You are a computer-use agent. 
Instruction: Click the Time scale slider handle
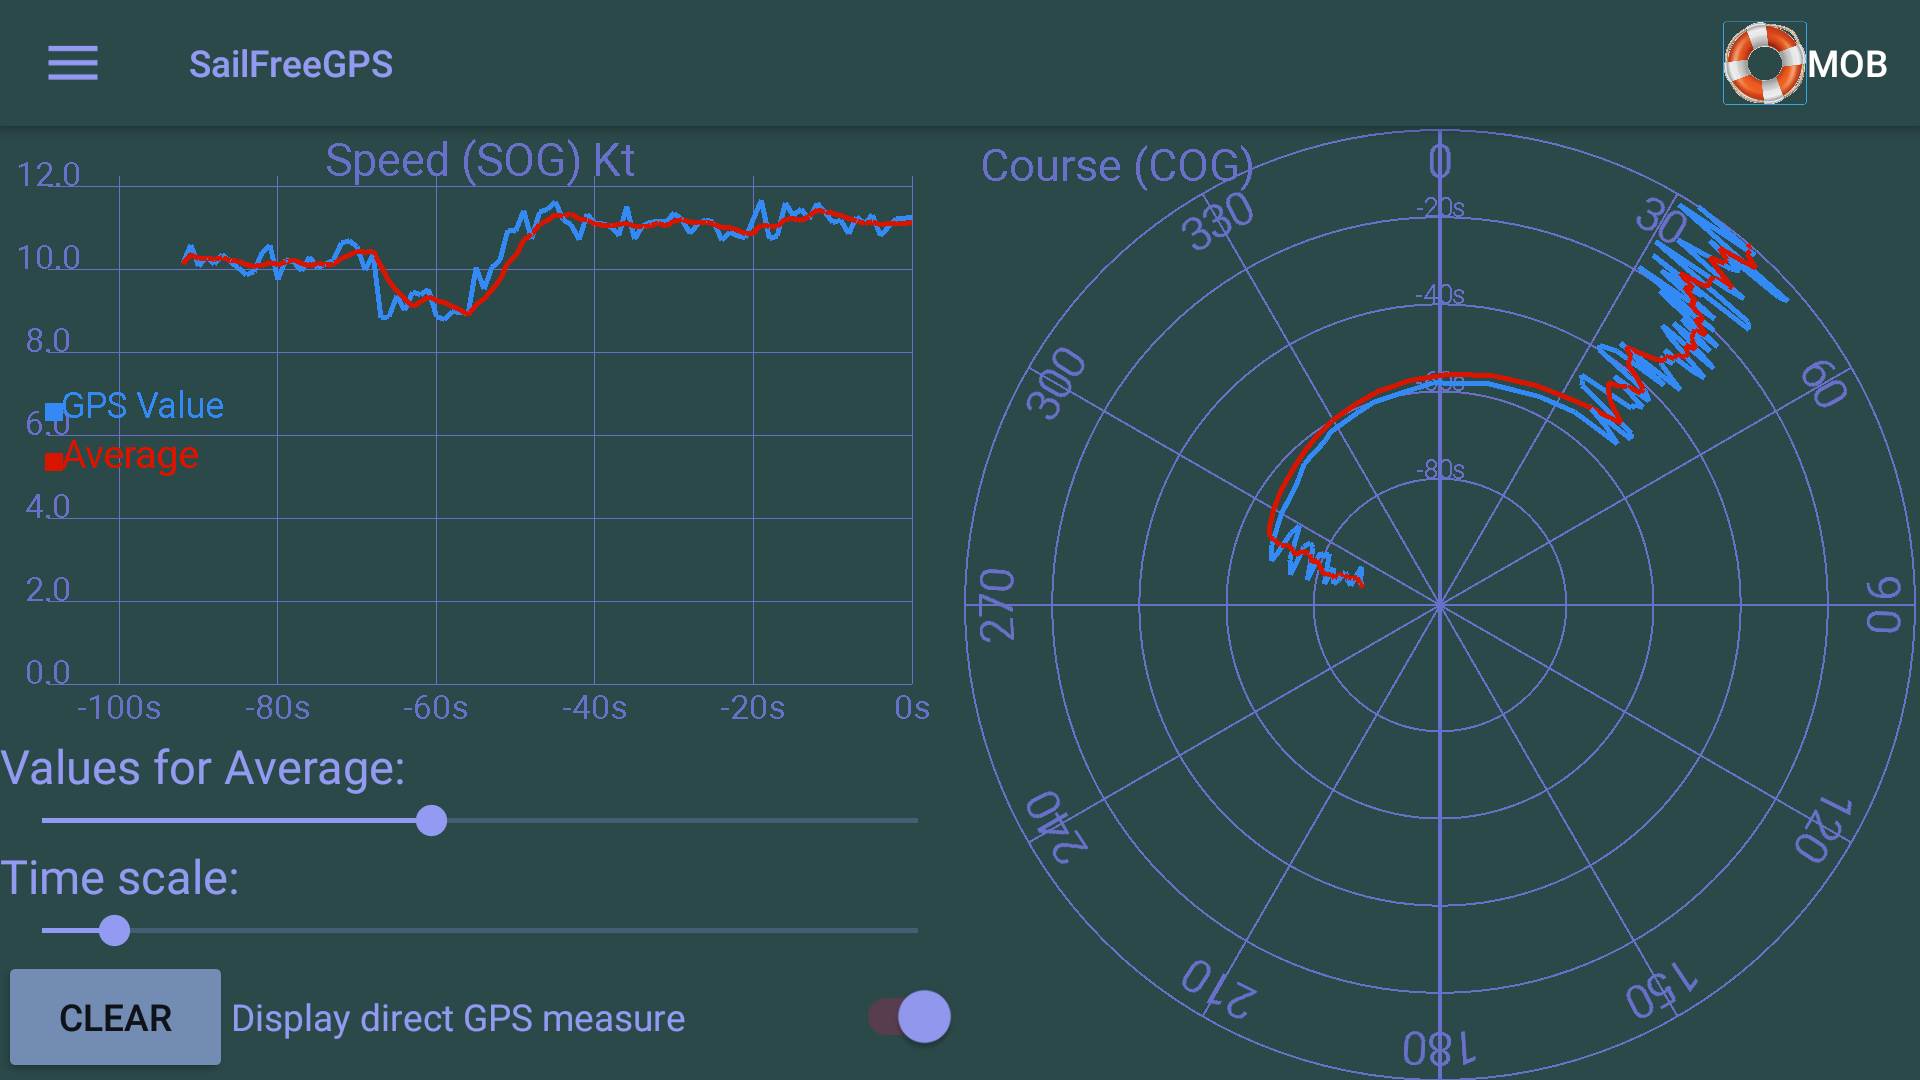coord(115,931)
